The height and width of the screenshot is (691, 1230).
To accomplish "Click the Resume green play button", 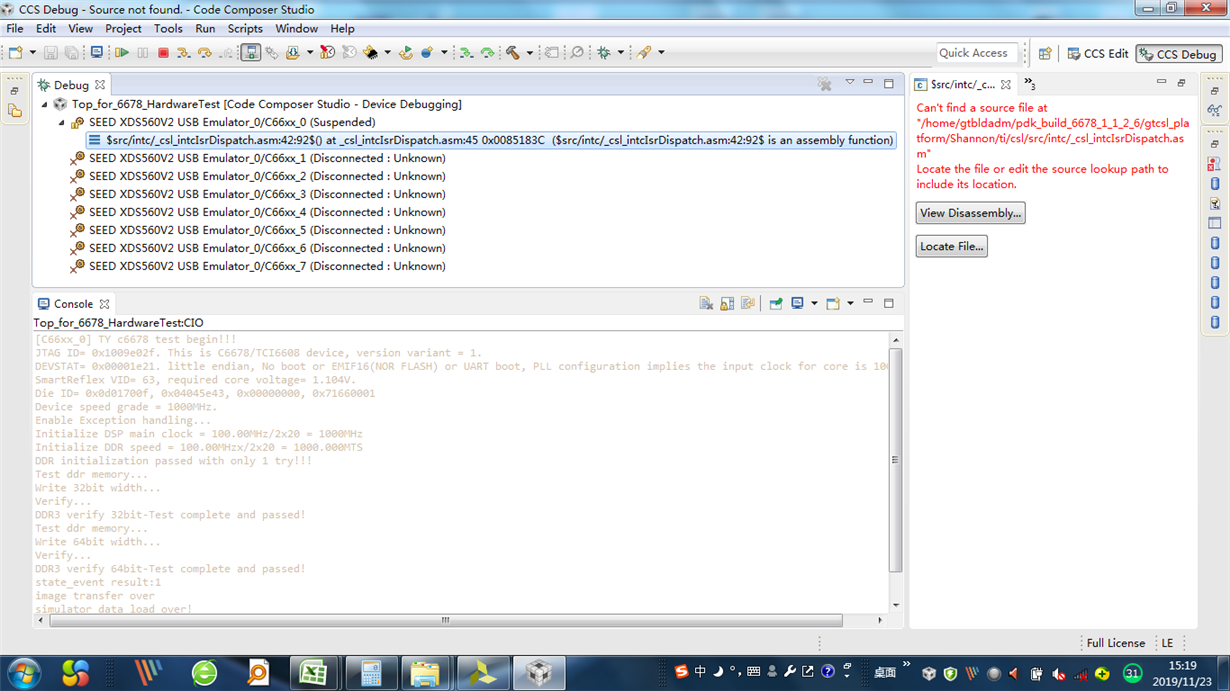I will [122, 52].
